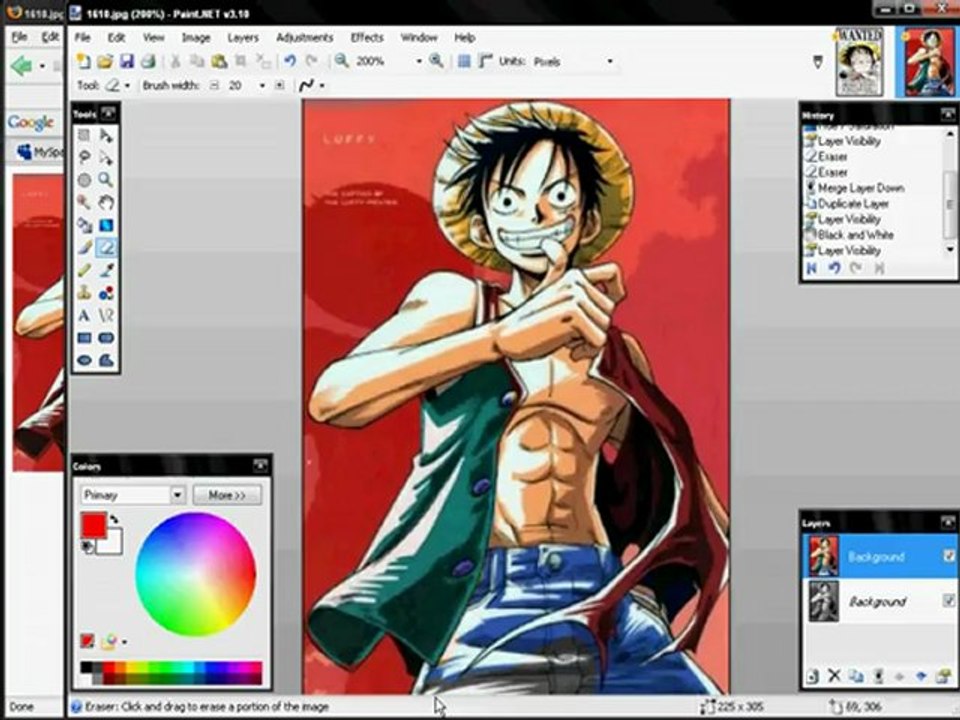Open the Units dropdown
Image resolution: width=960 pixels, height=720 pixels.
coord(610,61)
